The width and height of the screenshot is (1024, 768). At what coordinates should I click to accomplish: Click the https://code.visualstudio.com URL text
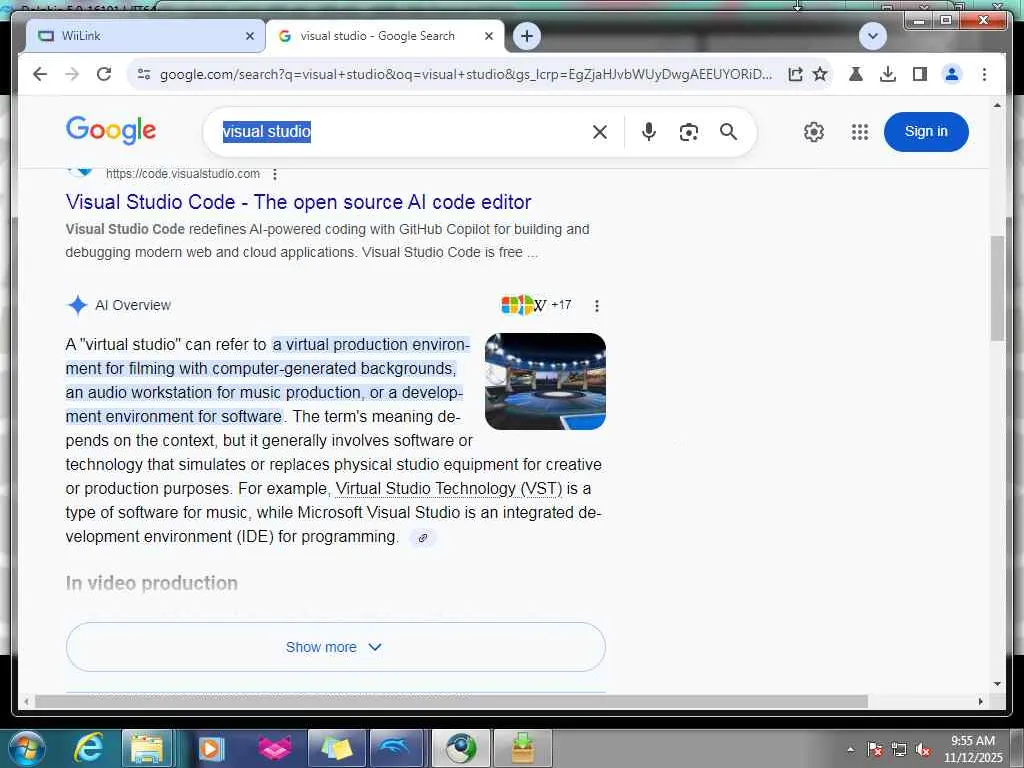coord(183,174)
